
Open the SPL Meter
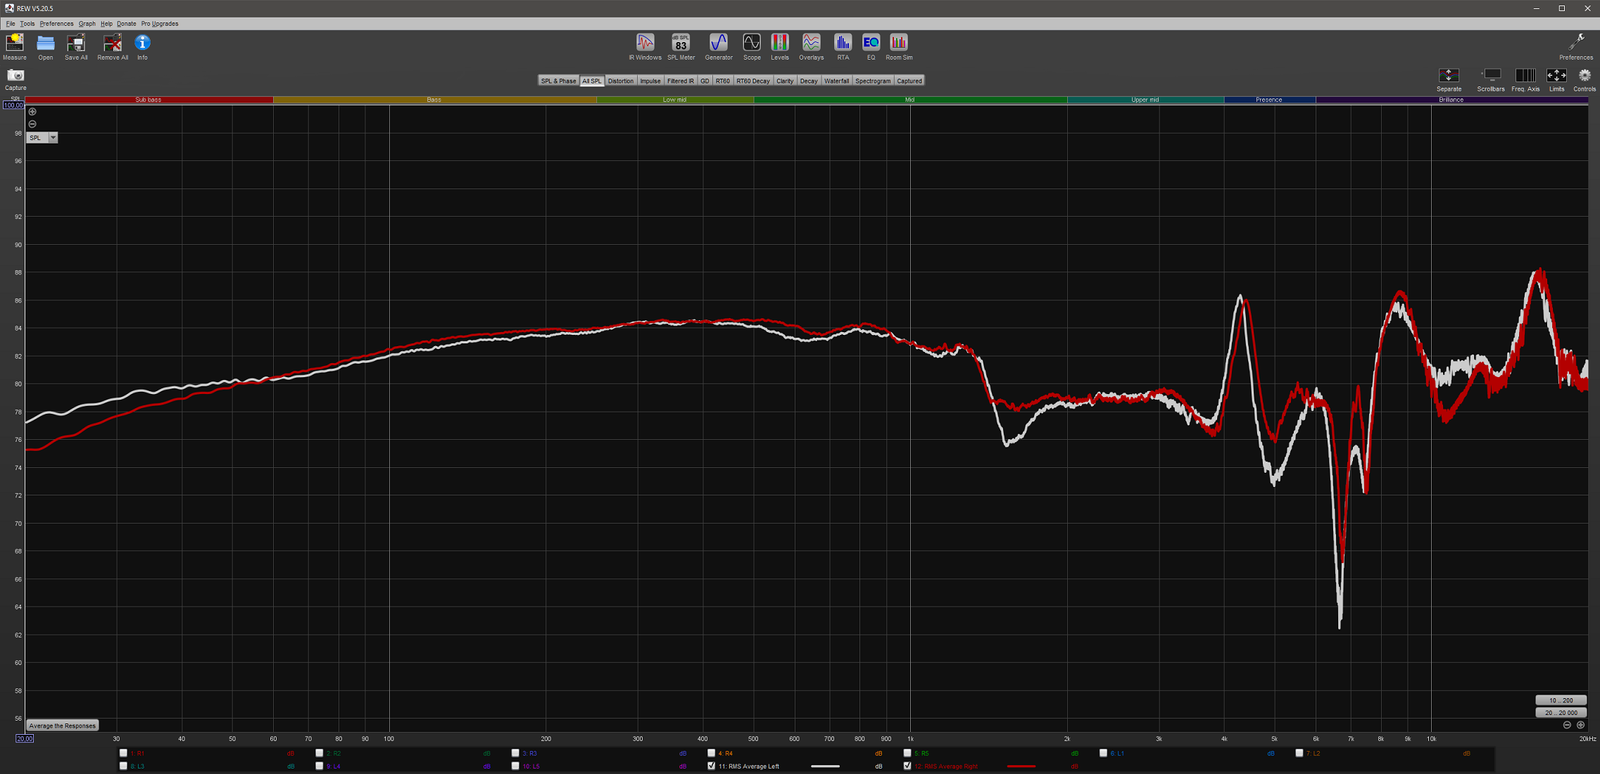point(681,43)
